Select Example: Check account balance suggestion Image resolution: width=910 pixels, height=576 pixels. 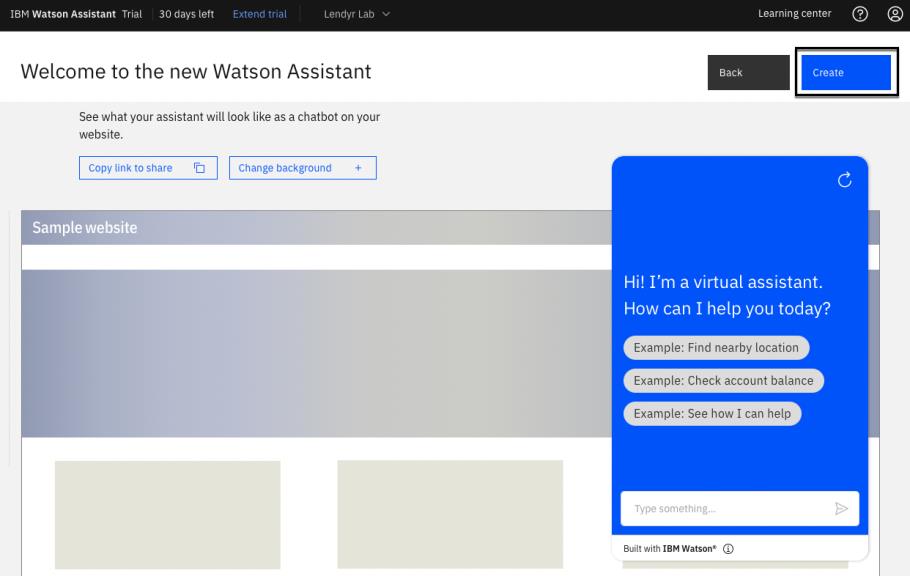[x=723, y=381]
